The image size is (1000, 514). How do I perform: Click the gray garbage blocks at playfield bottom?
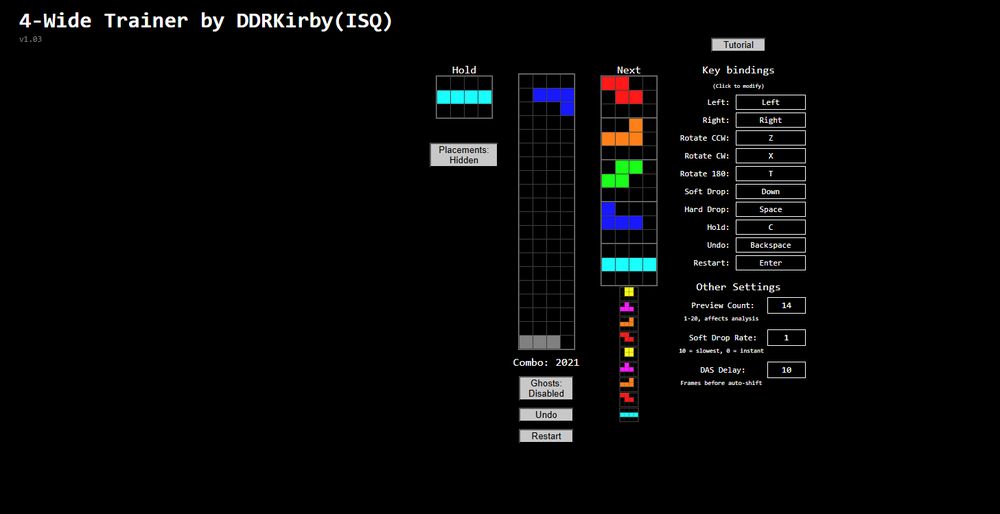tap(540, 342)
